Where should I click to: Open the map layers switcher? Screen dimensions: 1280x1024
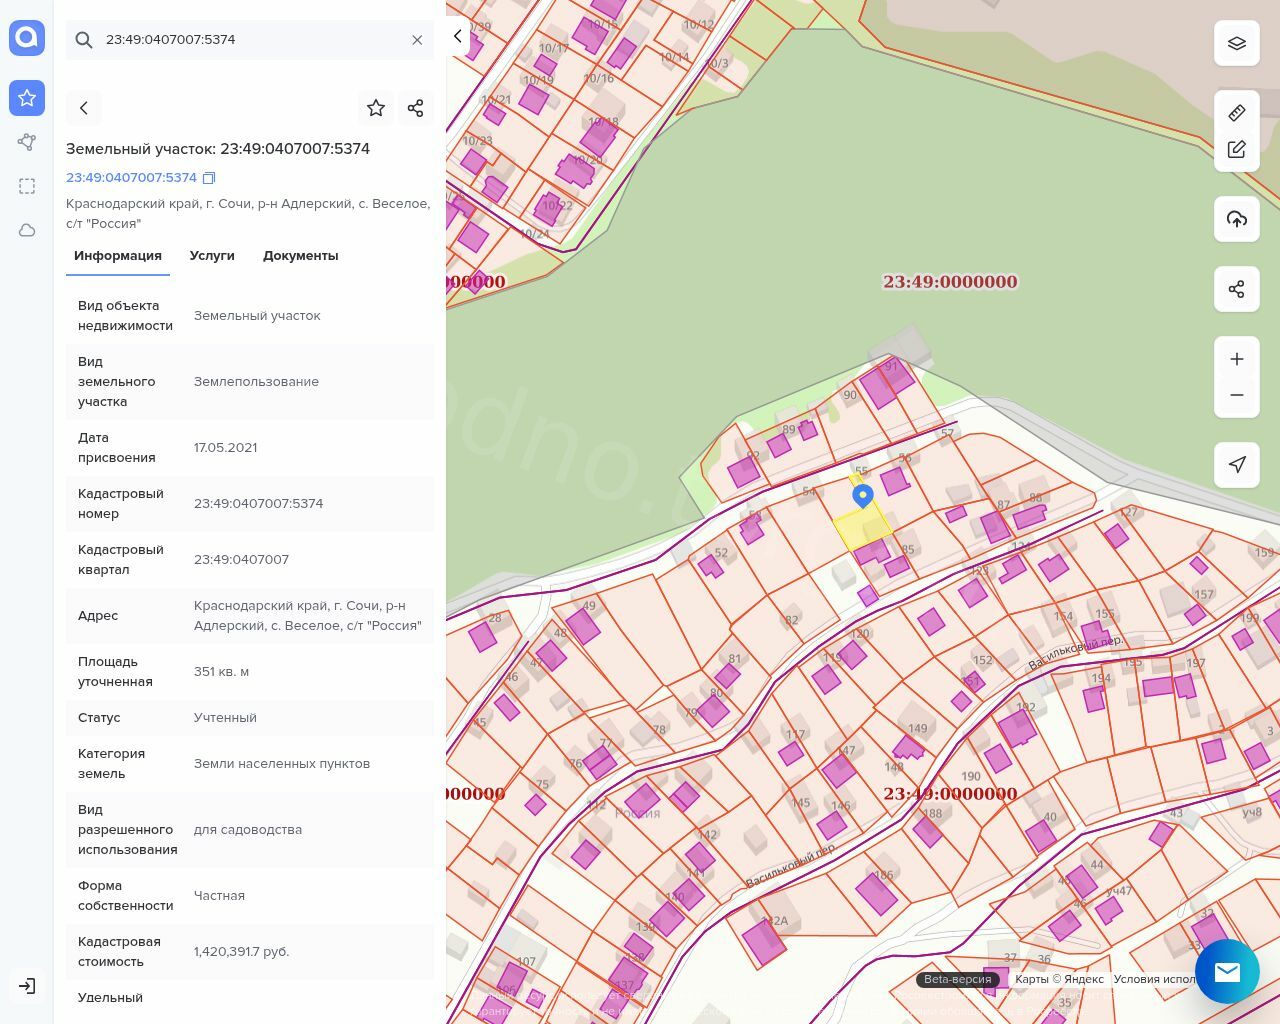pyautogui.click(x=1237, y=43)
